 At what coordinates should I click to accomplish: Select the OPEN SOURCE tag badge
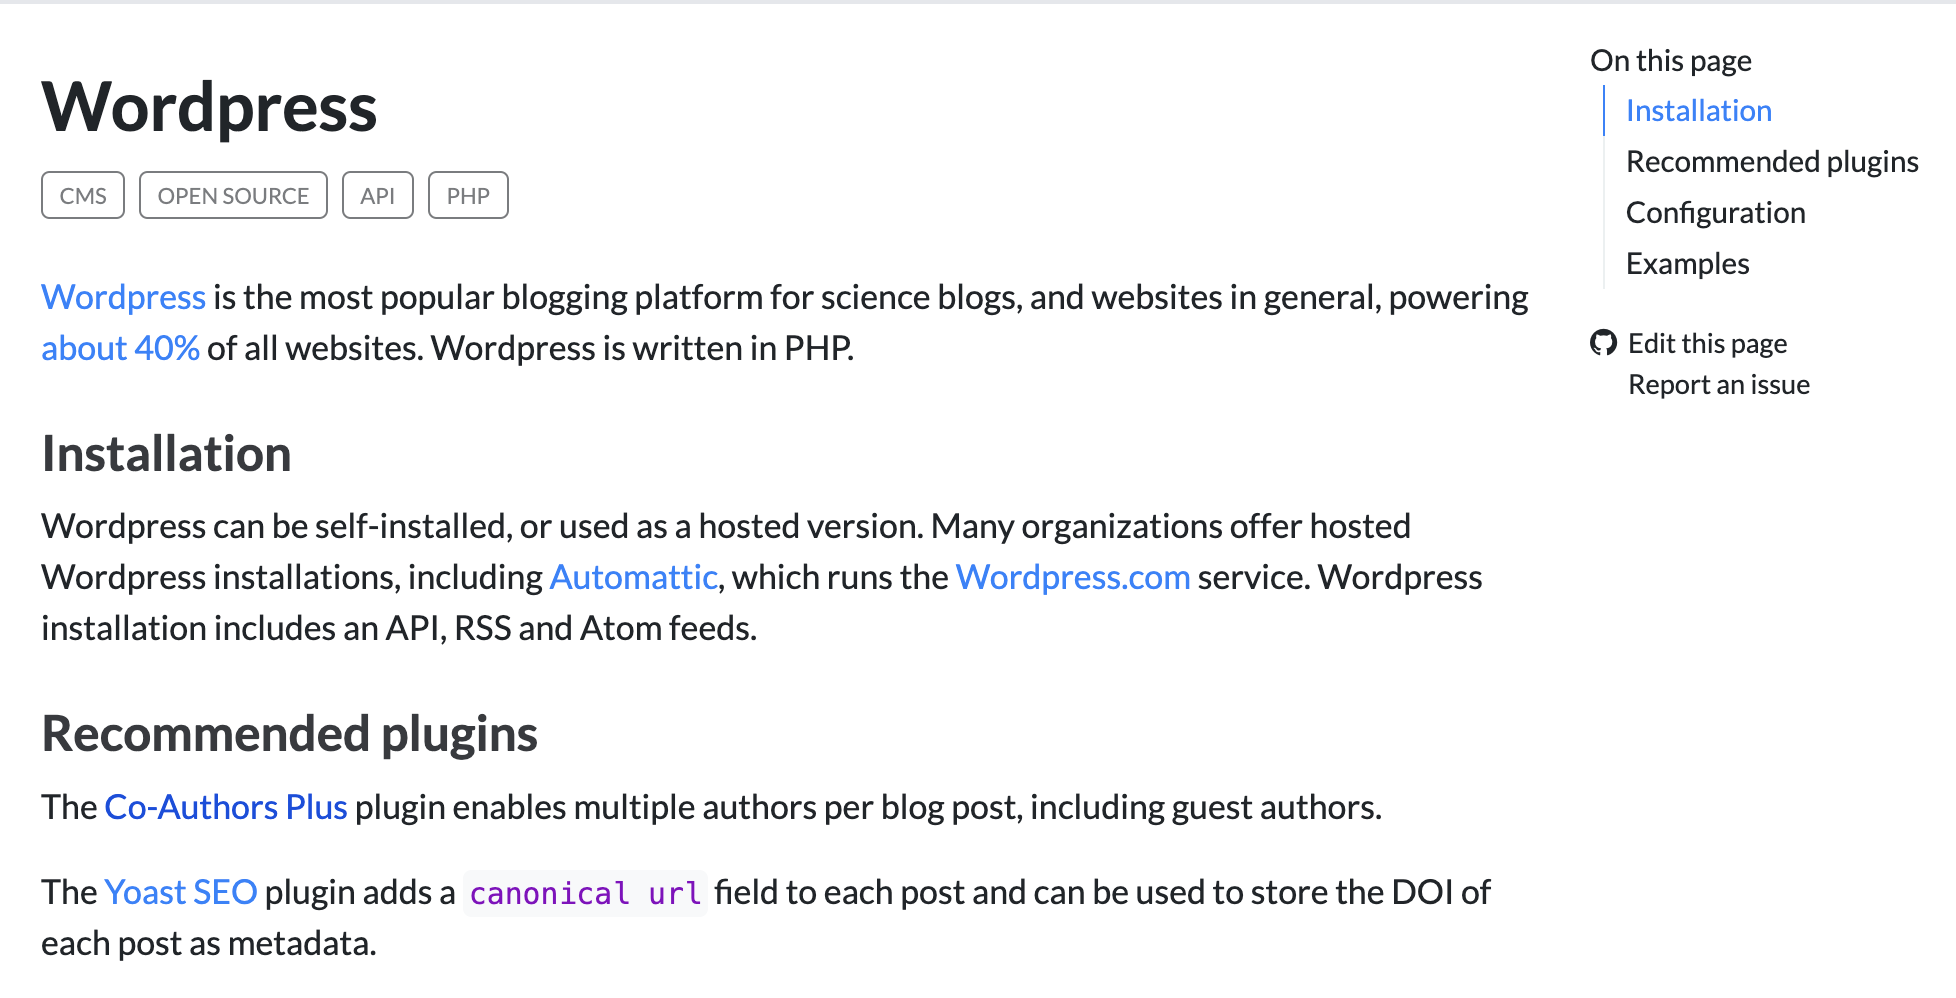point(233,196)
